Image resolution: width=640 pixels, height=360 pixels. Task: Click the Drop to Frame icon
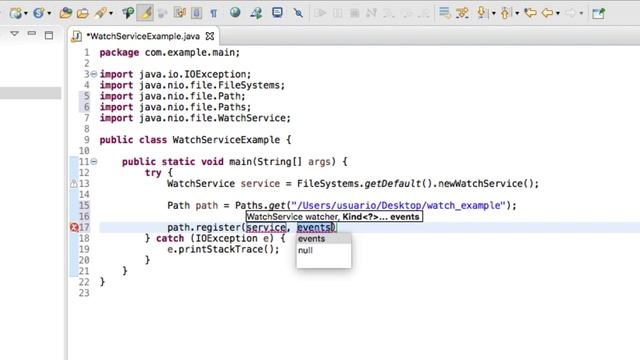pos(444,13)
